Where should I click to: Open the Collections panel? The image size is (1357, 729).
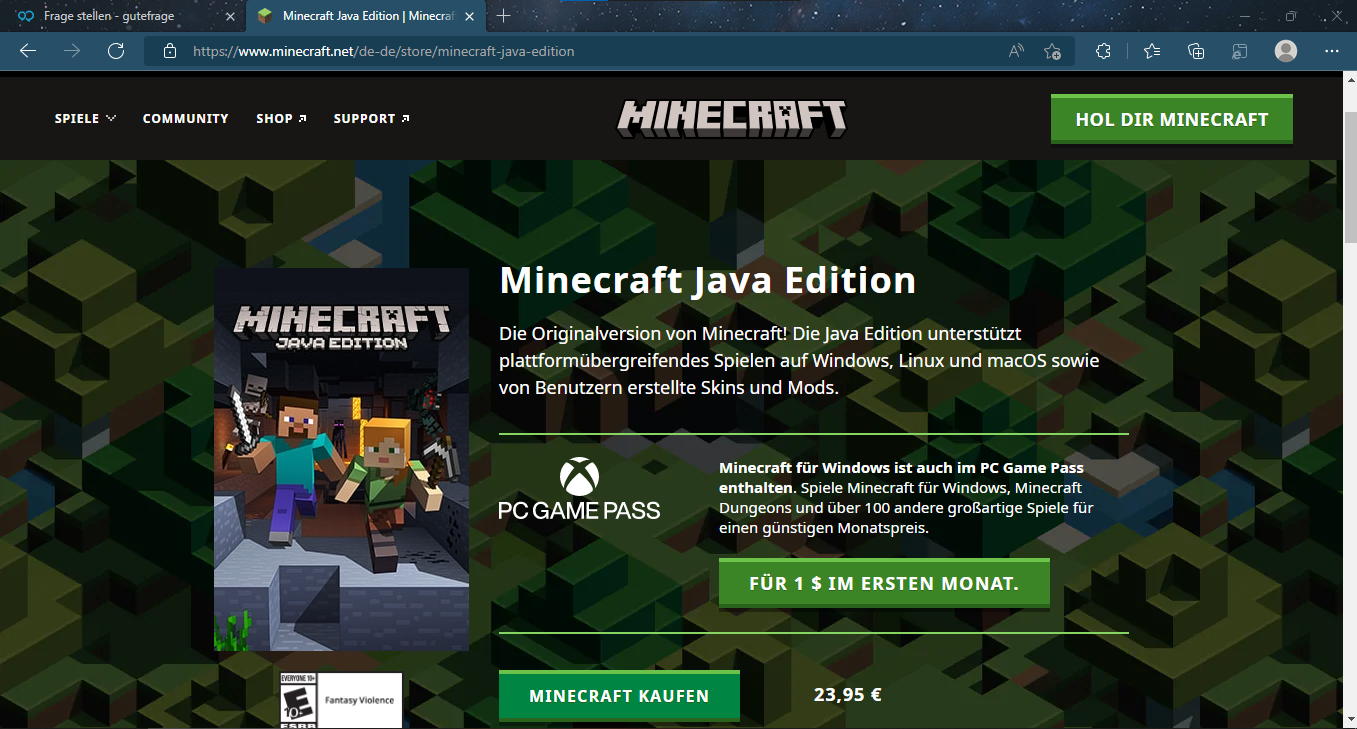pyautogui.click(x=1196, y=51)
